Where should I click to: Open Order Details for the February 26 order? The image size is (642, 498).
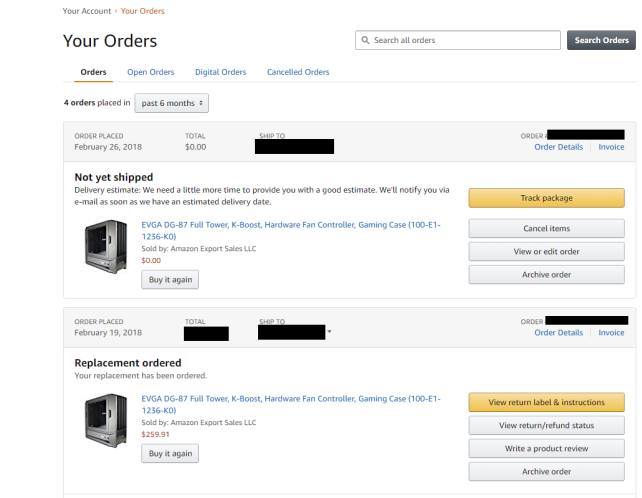pyautogui.click(x=558, y=147)
